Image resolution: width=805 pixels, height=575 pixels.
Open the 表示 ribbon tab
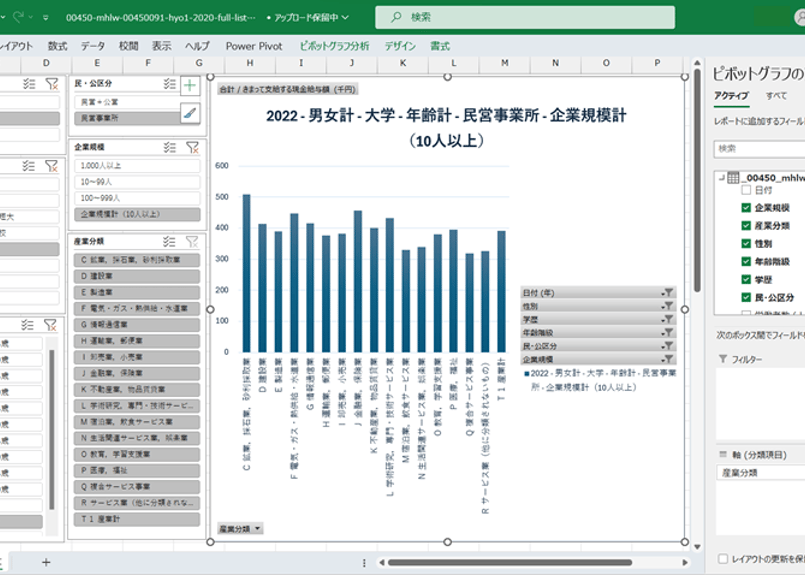(x=161, y=46)
